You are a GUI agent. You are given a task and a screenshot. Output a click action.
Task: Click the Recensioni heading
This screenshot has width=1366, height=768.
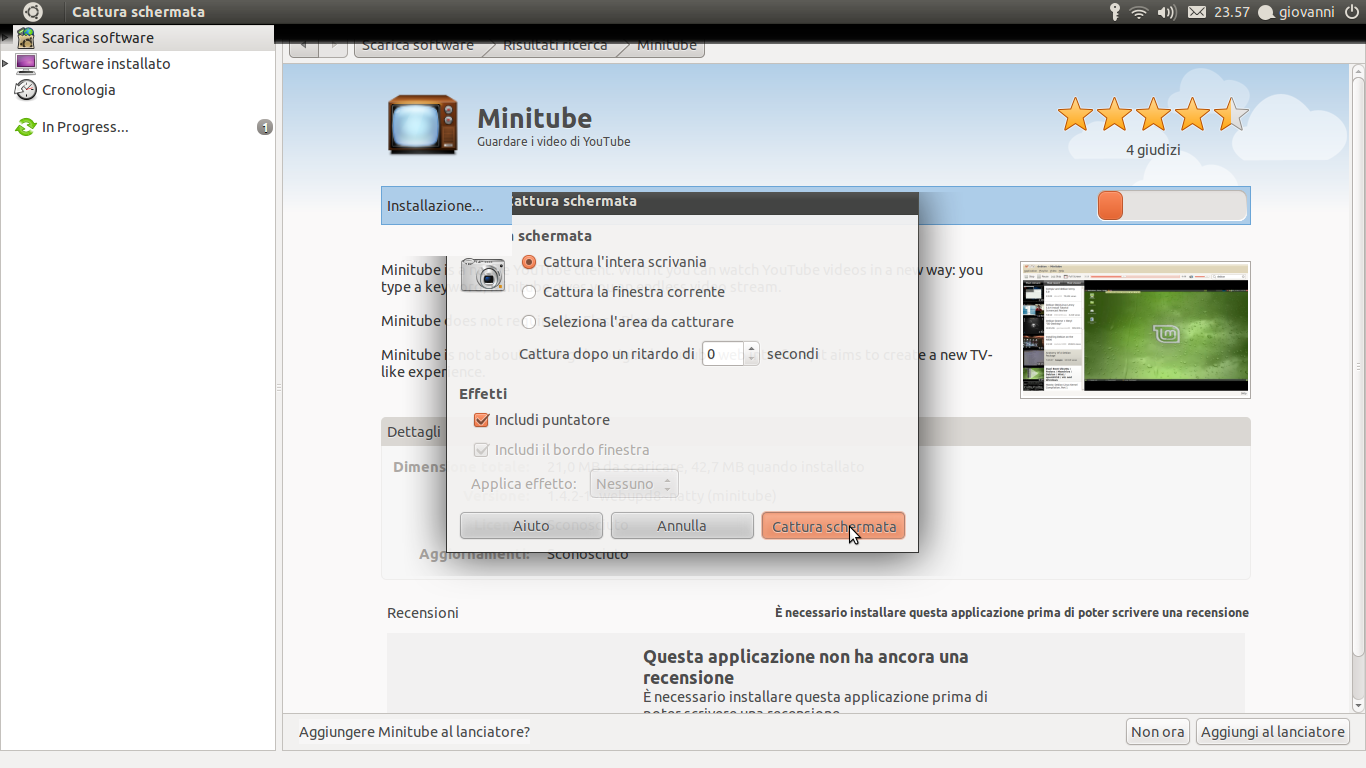423,613
